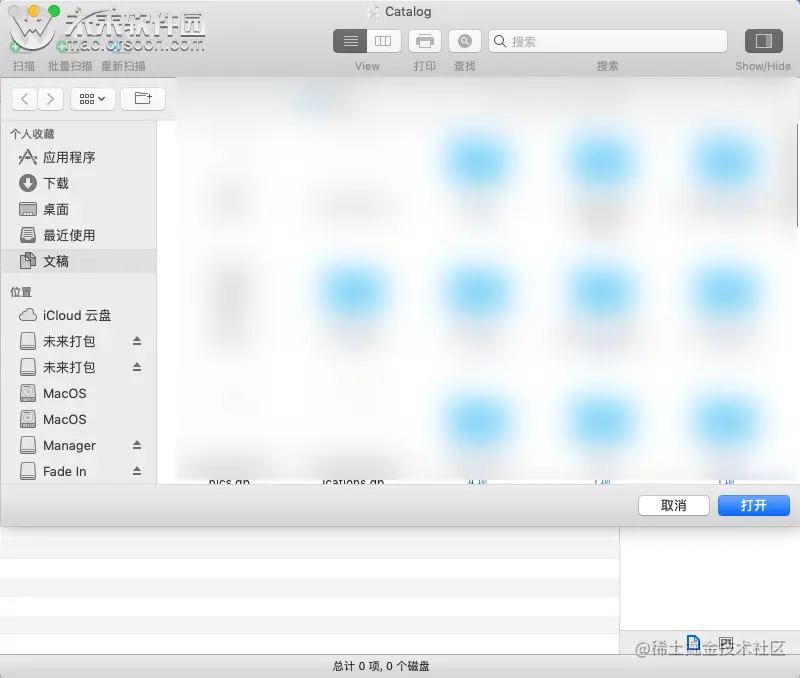The image size is (806, 678).
Task: Open iCloud 云盘 location
Action: click(77, 315)
